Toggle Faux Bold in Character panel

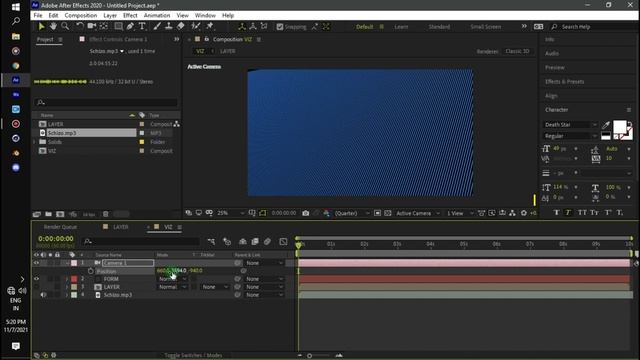point(556,212)
